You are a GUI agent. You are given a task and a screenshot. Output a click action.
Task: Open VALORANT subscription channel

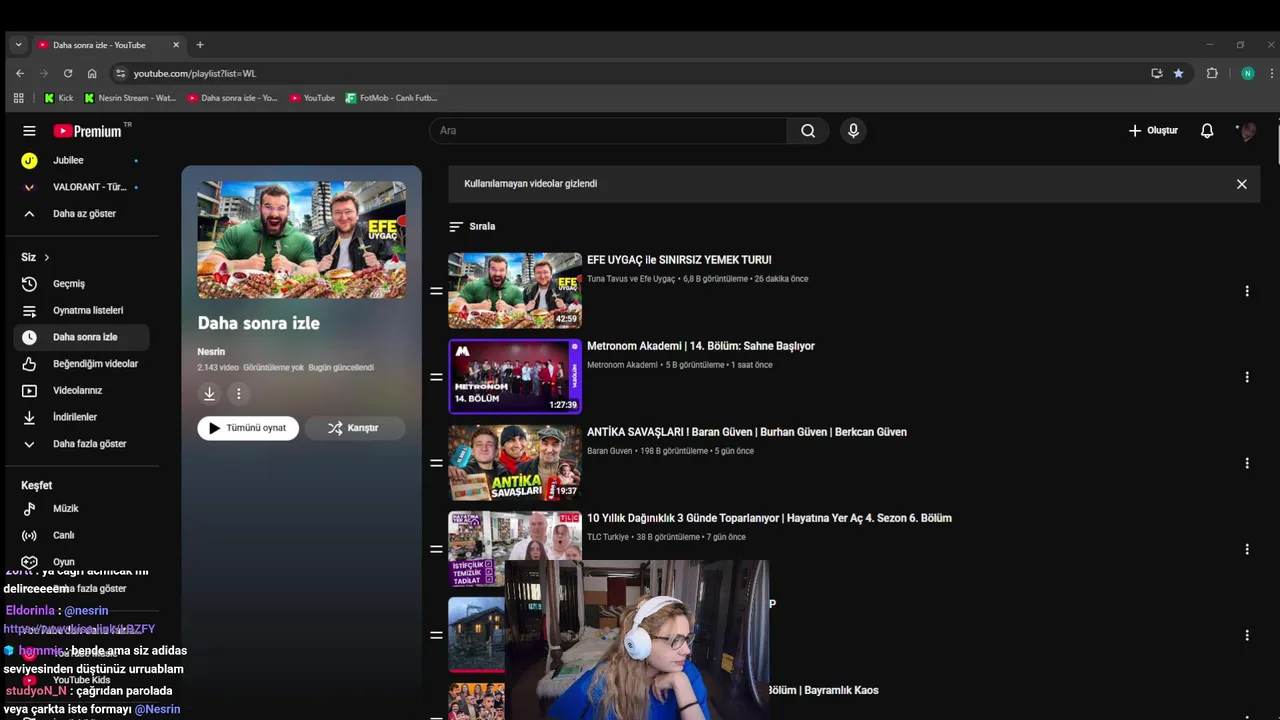82,187
